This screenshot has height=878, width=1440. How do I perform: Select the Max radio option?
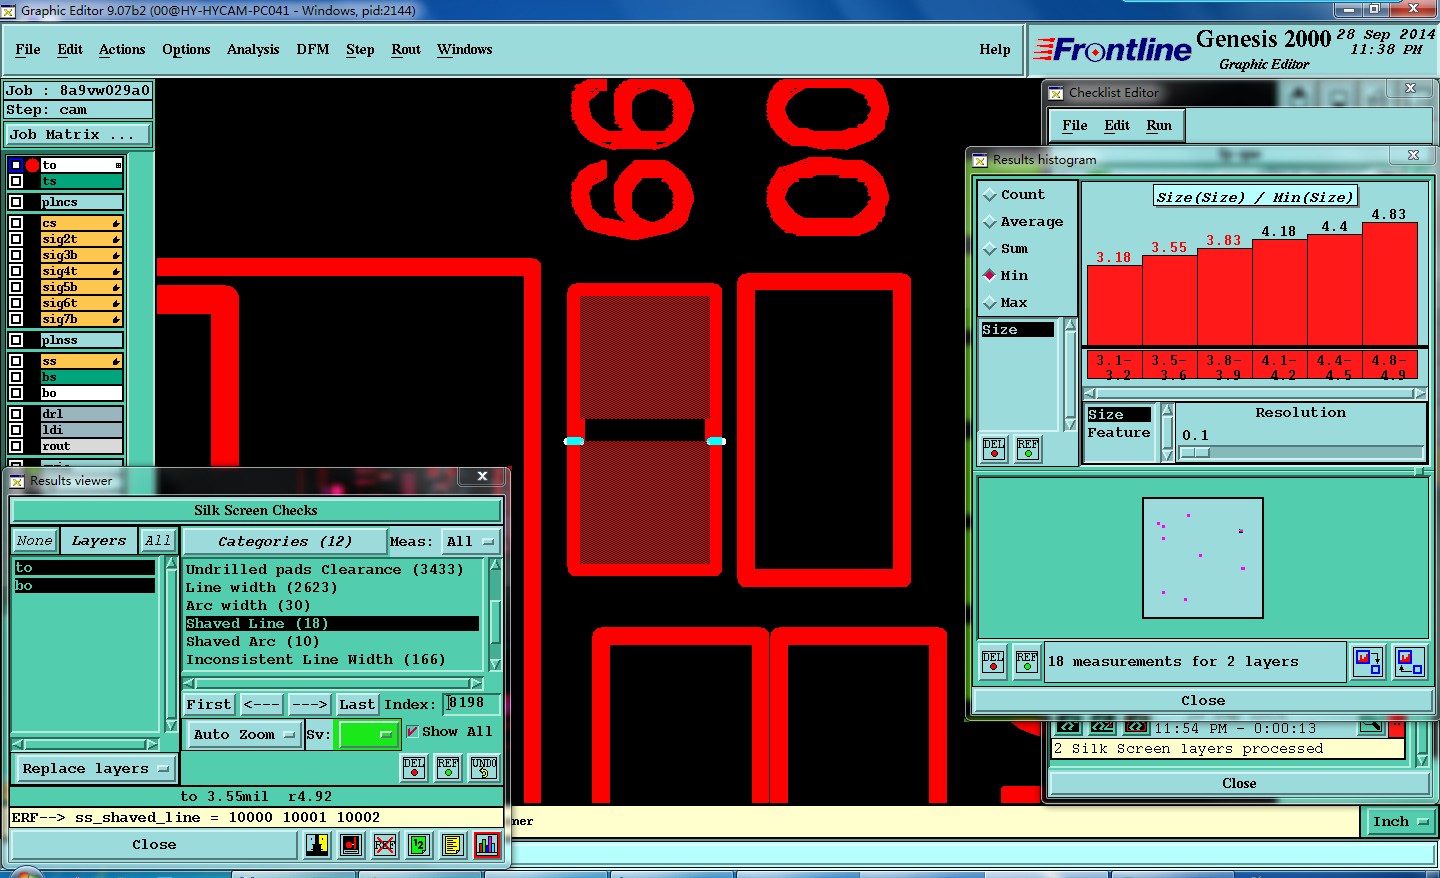coord(990,303)
